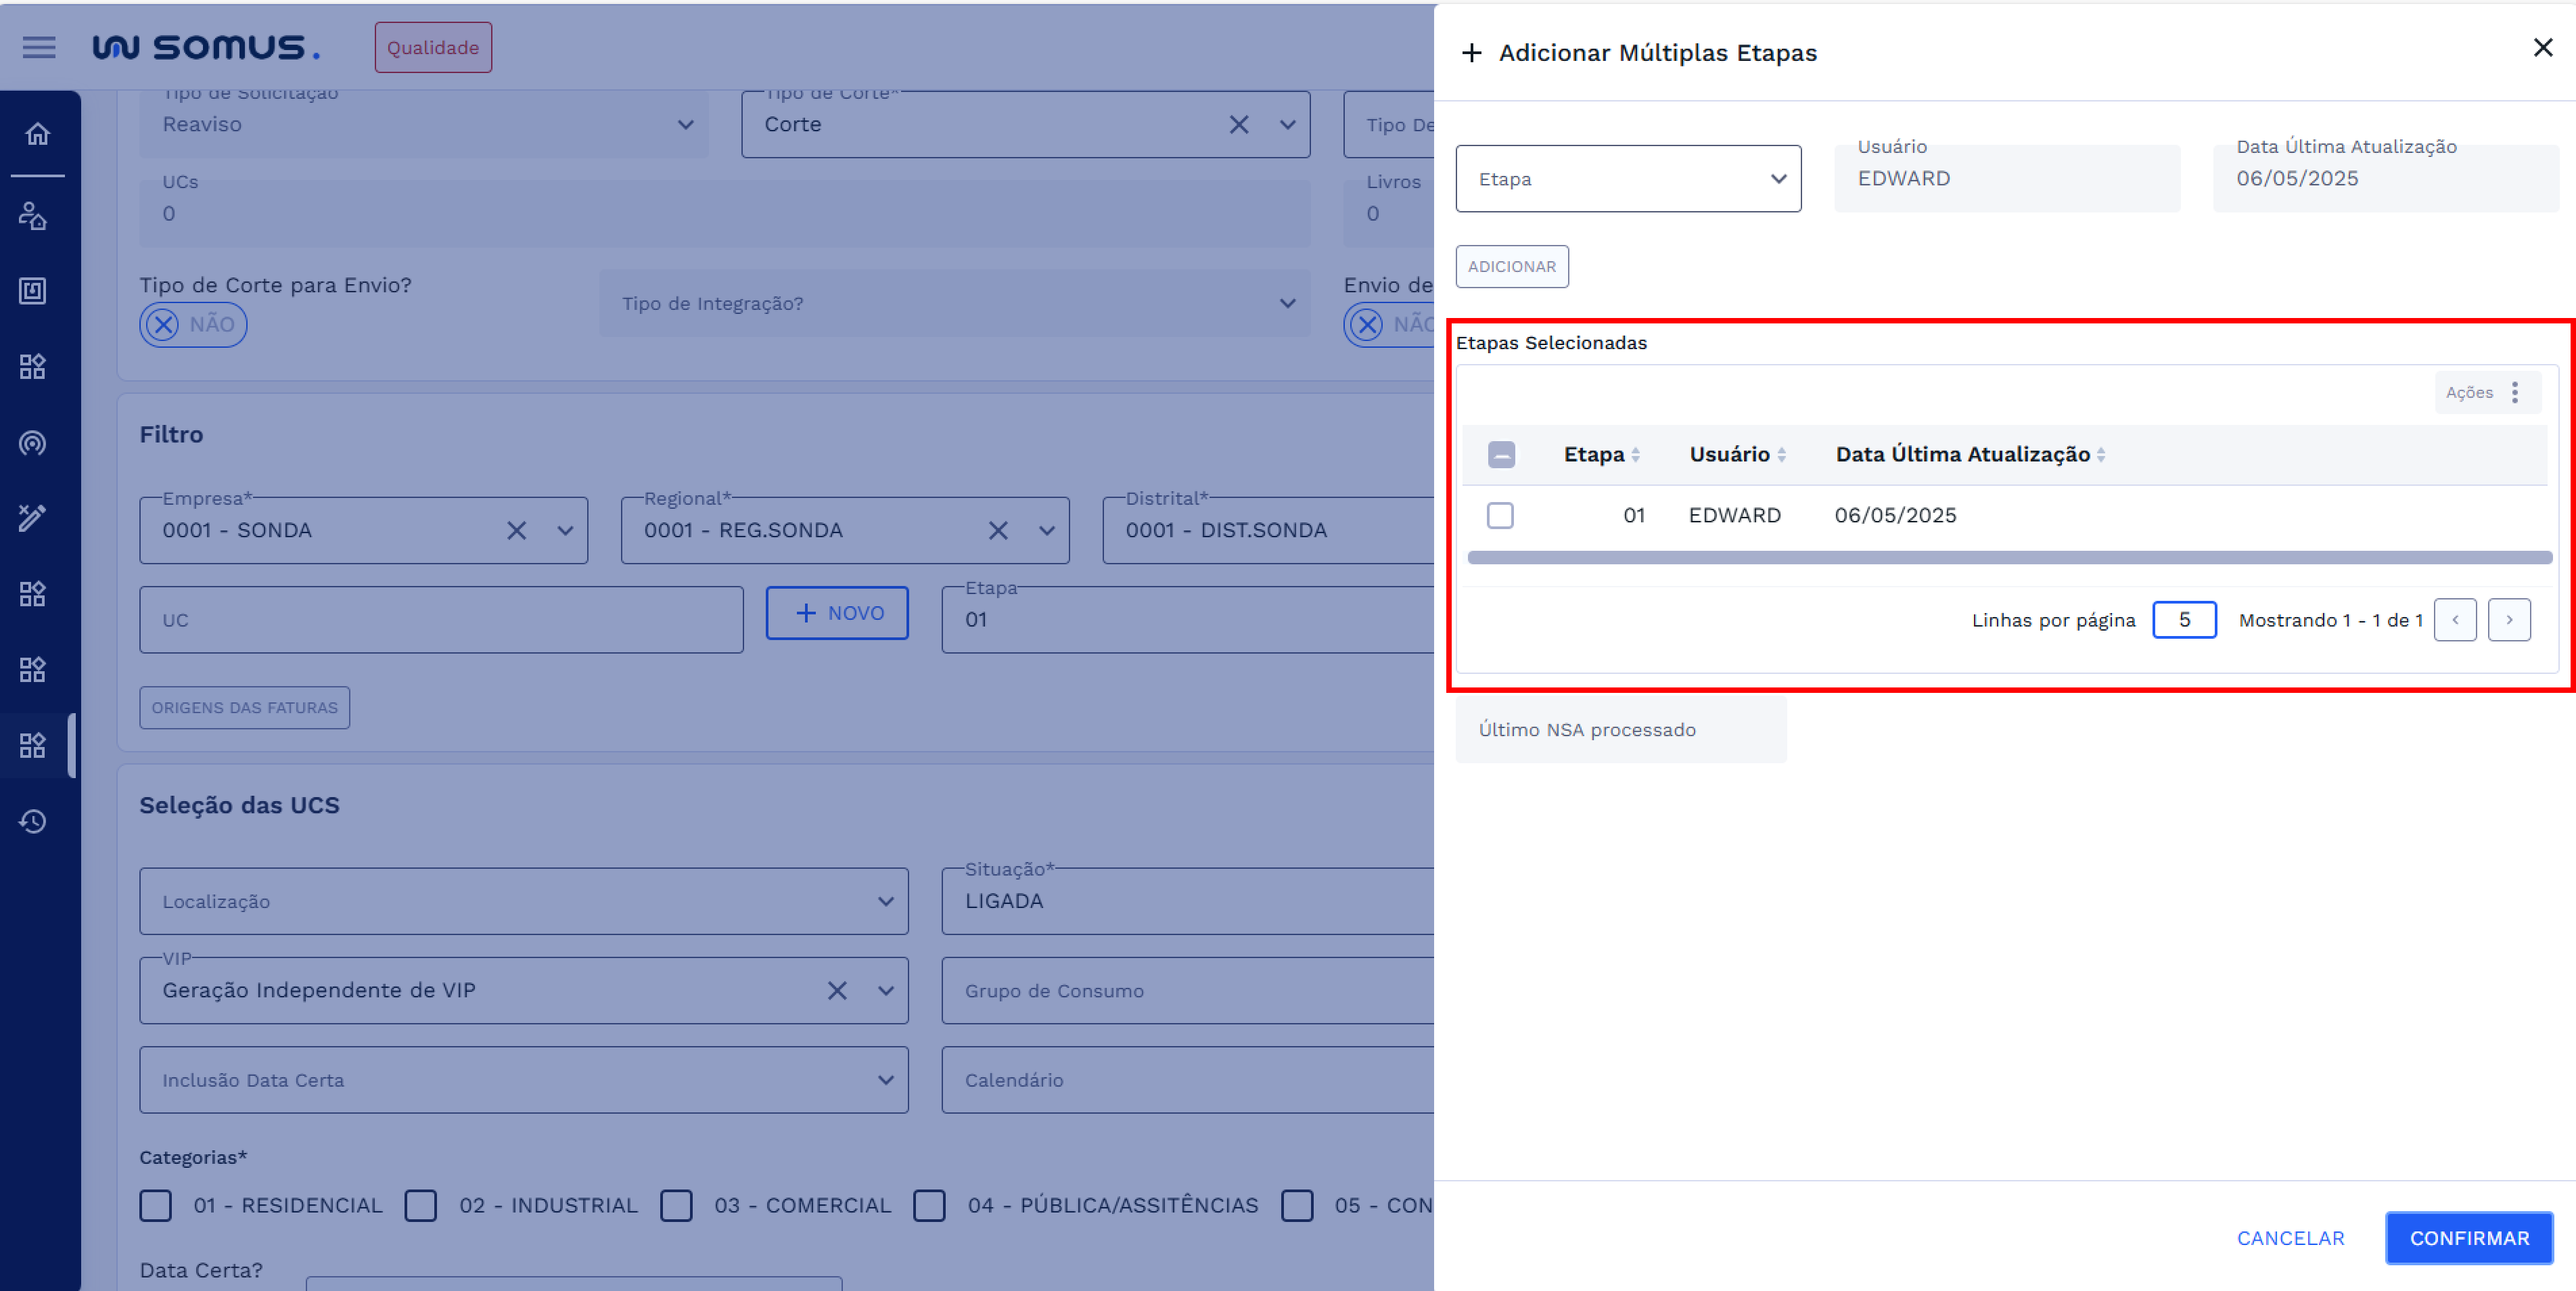Open the Tipo de Integração dropdown

point(954,303)
